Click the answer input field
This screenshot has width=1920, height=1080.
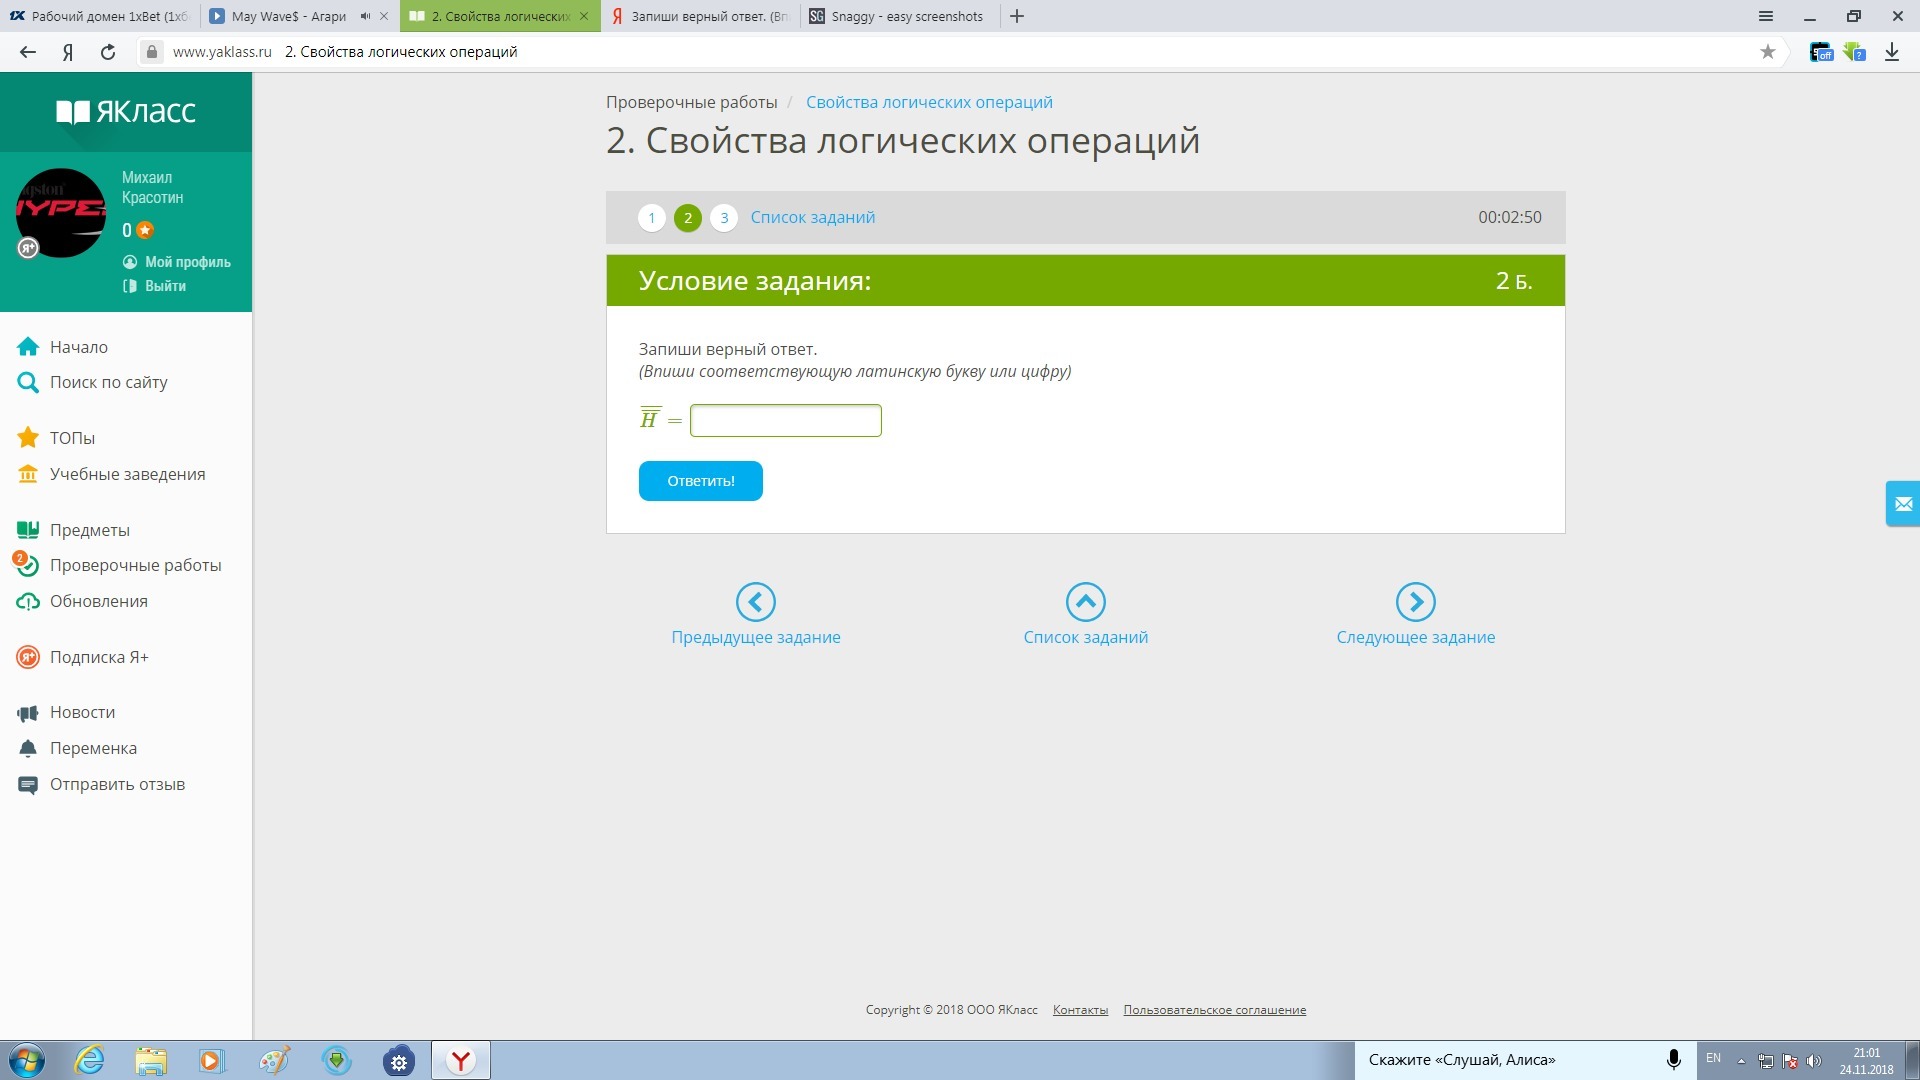point(785,420)
